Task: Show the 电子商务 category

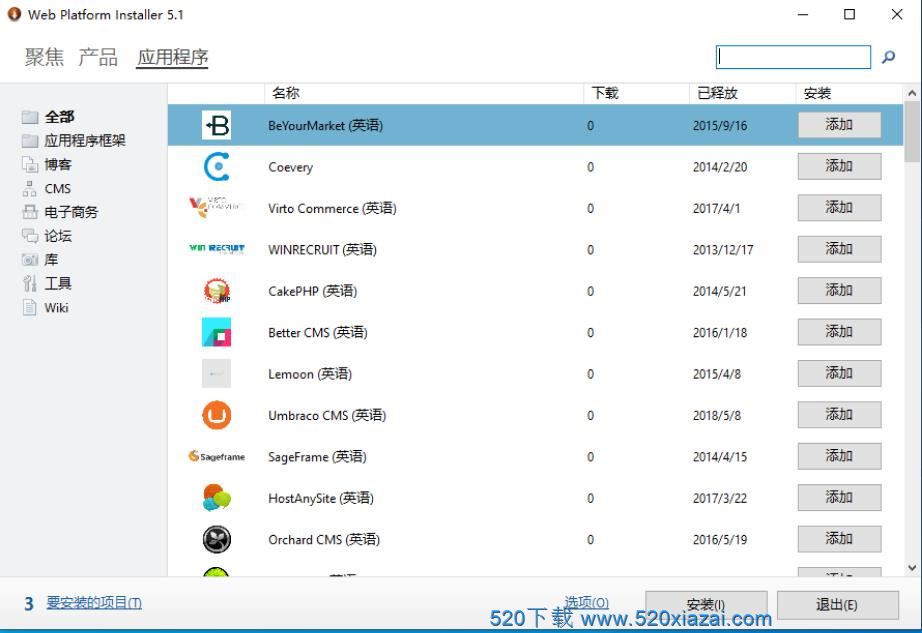Action: (71, 212)
